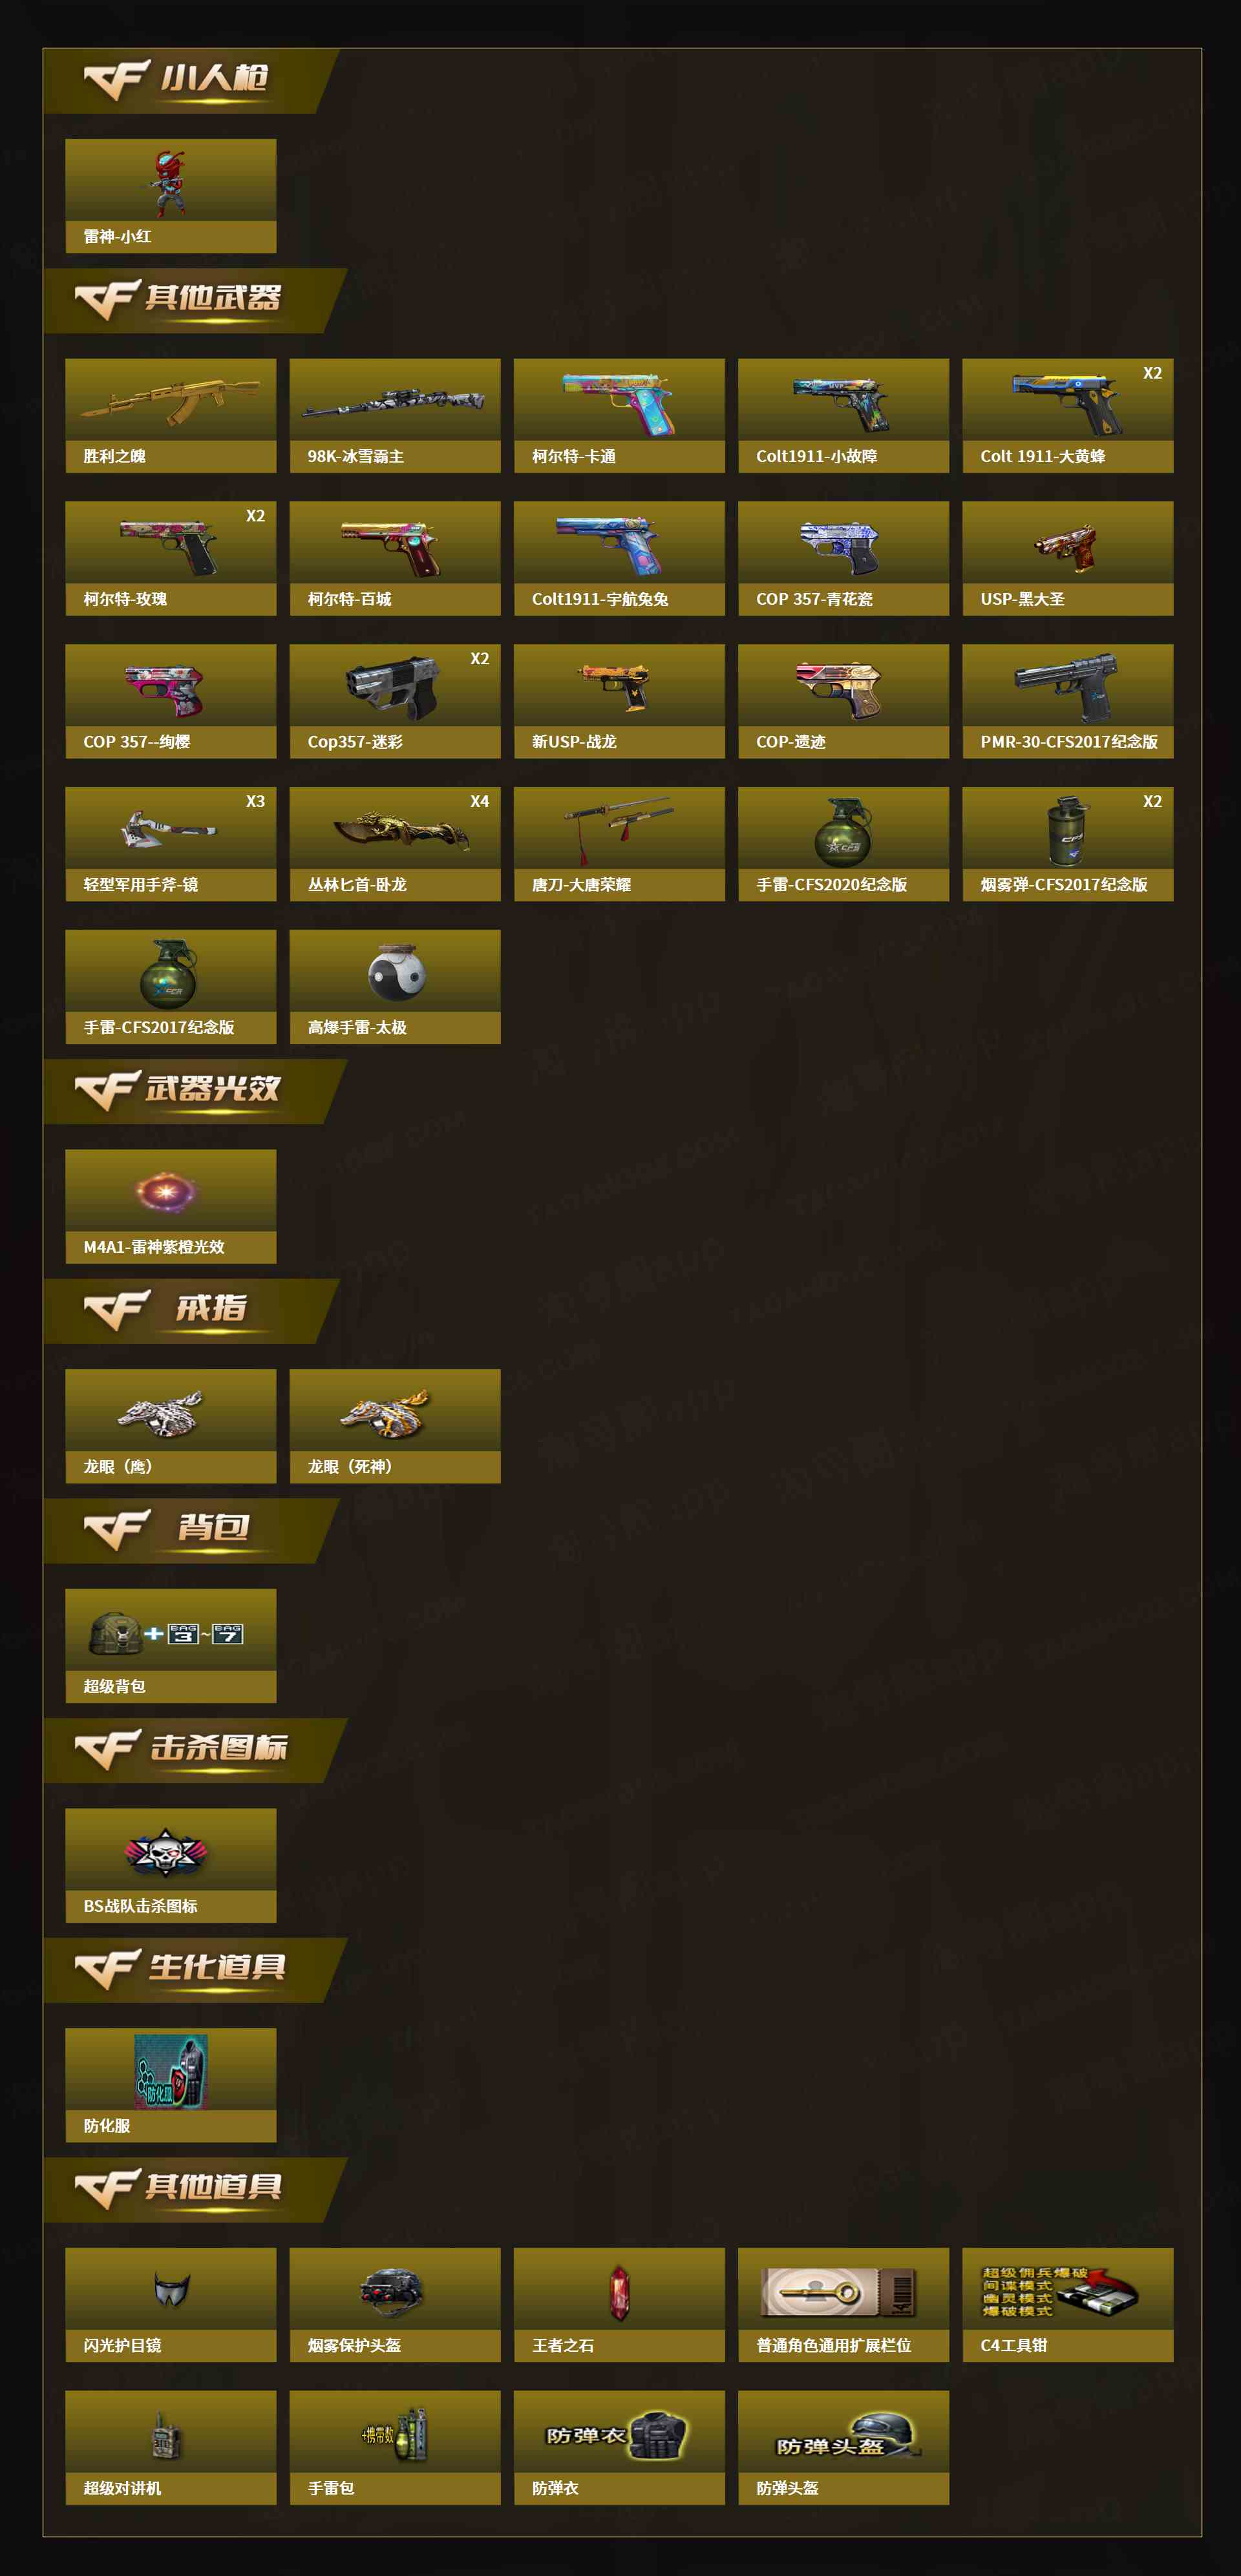Click the USP-黑大圣 pistol icon
1241x2576 pixels.
point(1066,547)
